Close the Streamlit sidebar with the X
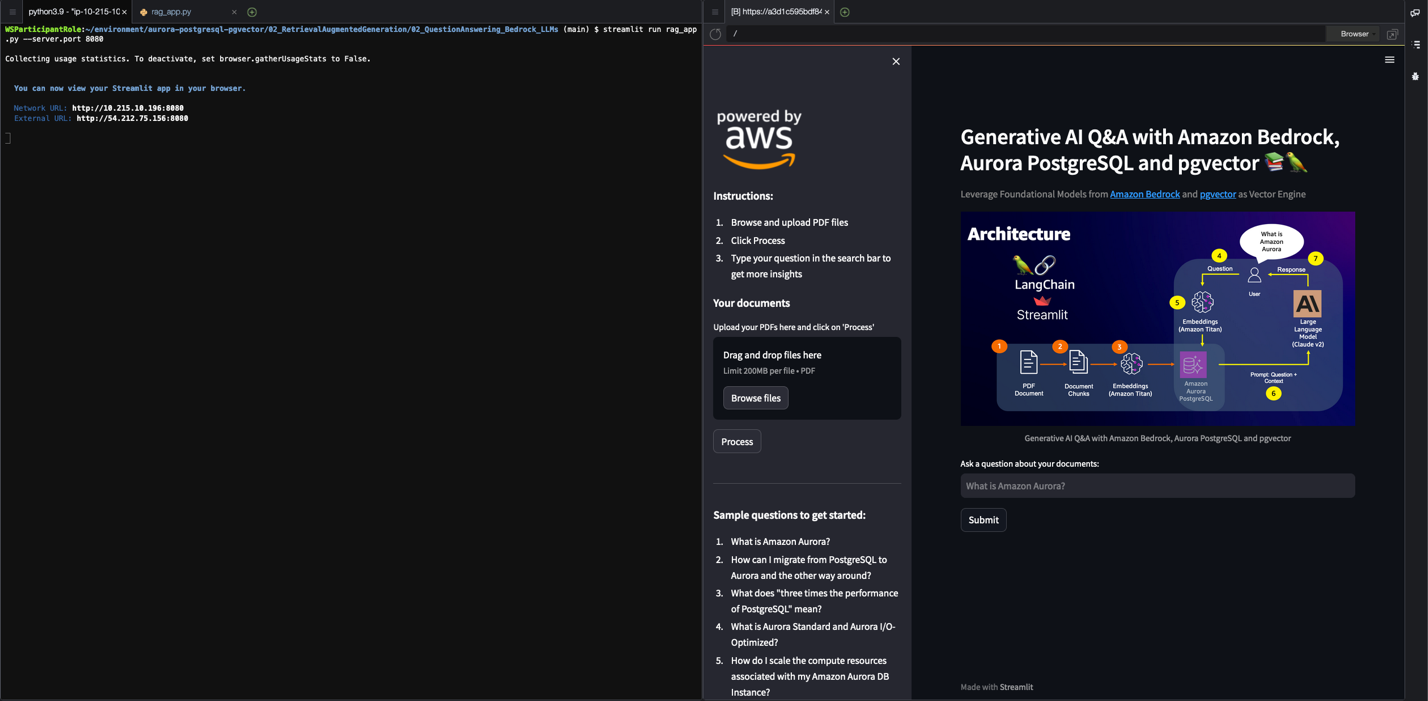The width and height of the screenshot is (1428, 701). [x=896, y=62]
